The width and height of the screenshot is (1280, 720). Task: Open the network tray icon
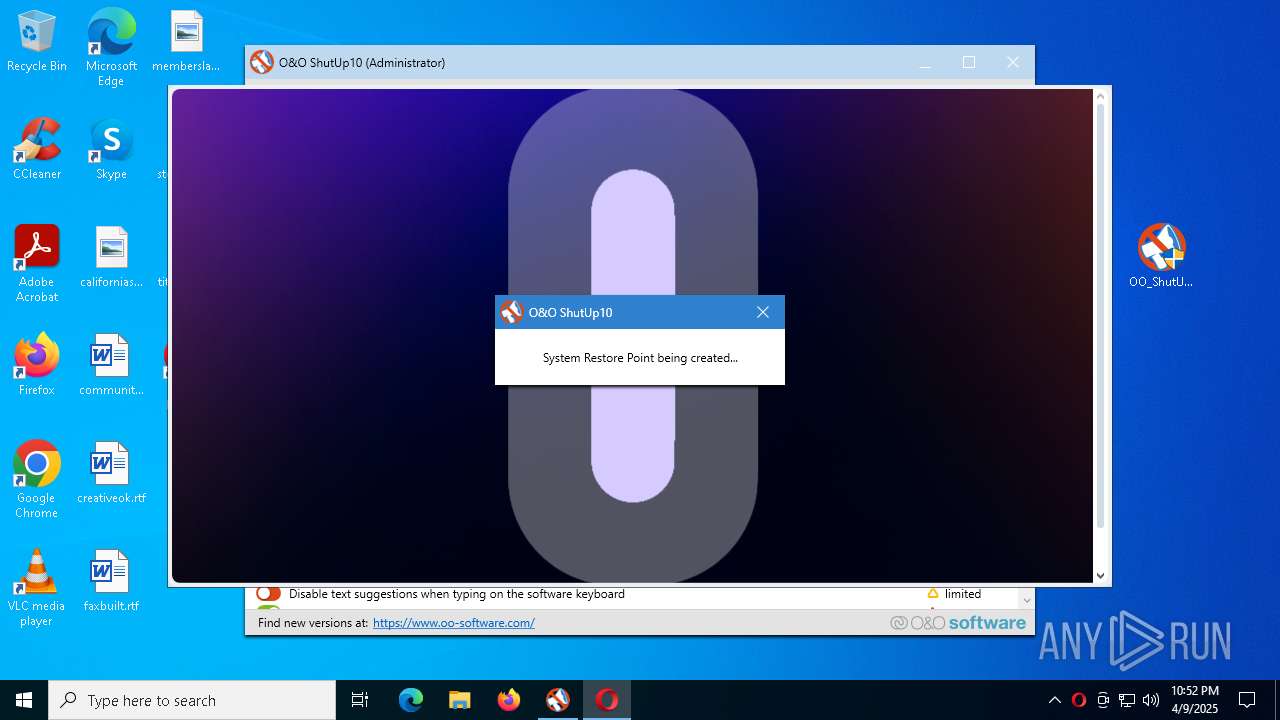(x=1127, y=700)
